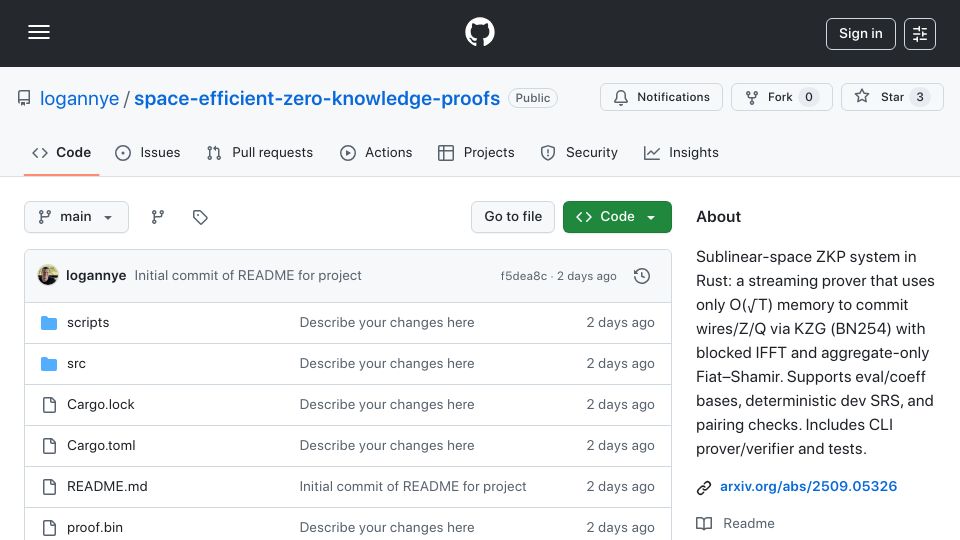The image size is (960, 540).
Task: Open Readme link in About section
Action: pyautogui.click(x=749, y=523)
